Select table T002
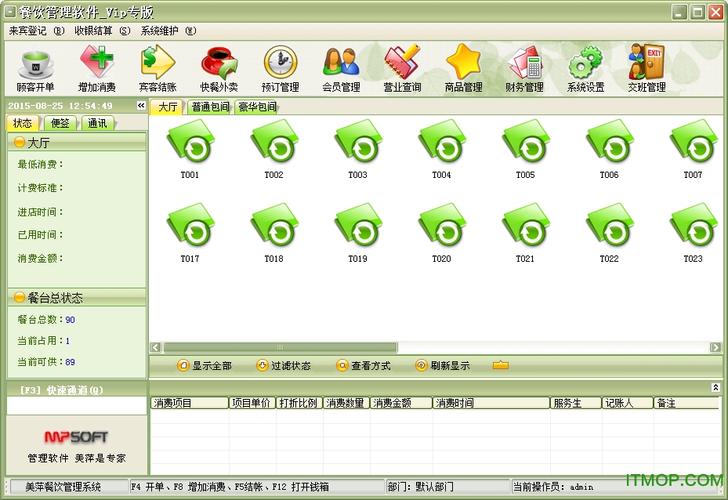The width and height of the screenshot is (728, 500). pos(274,149)
